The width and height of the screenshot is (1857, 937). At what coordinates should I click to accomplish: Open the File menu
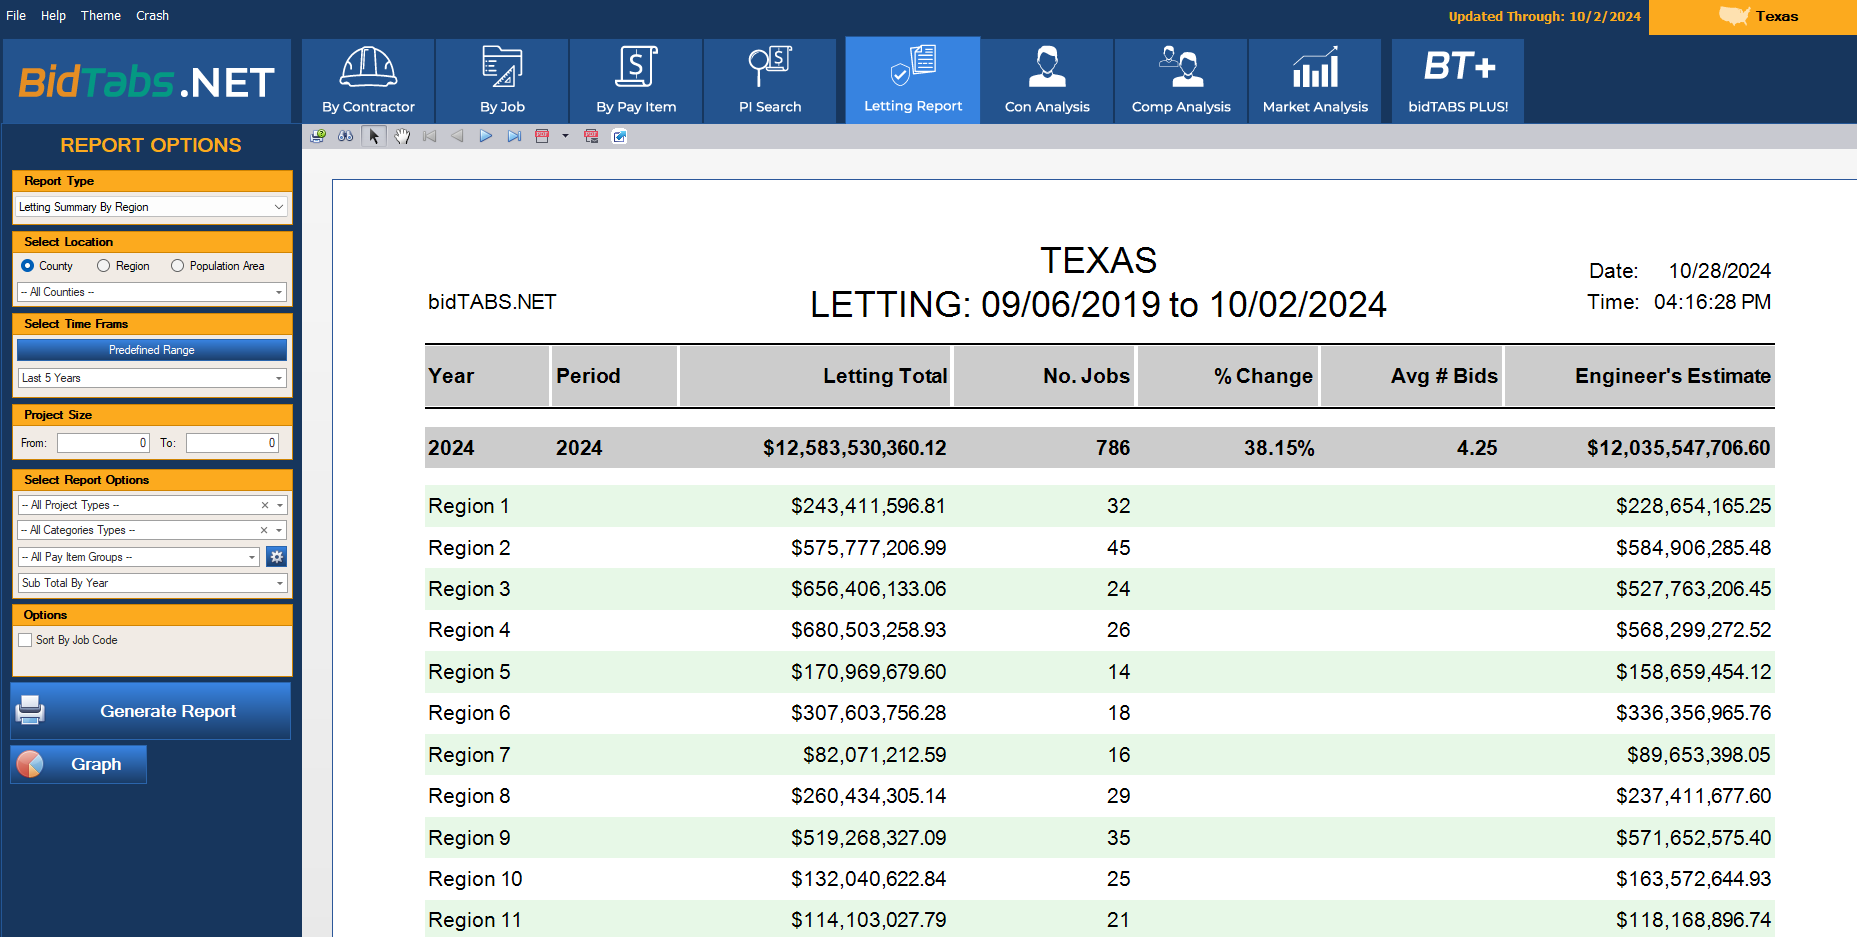16,16
